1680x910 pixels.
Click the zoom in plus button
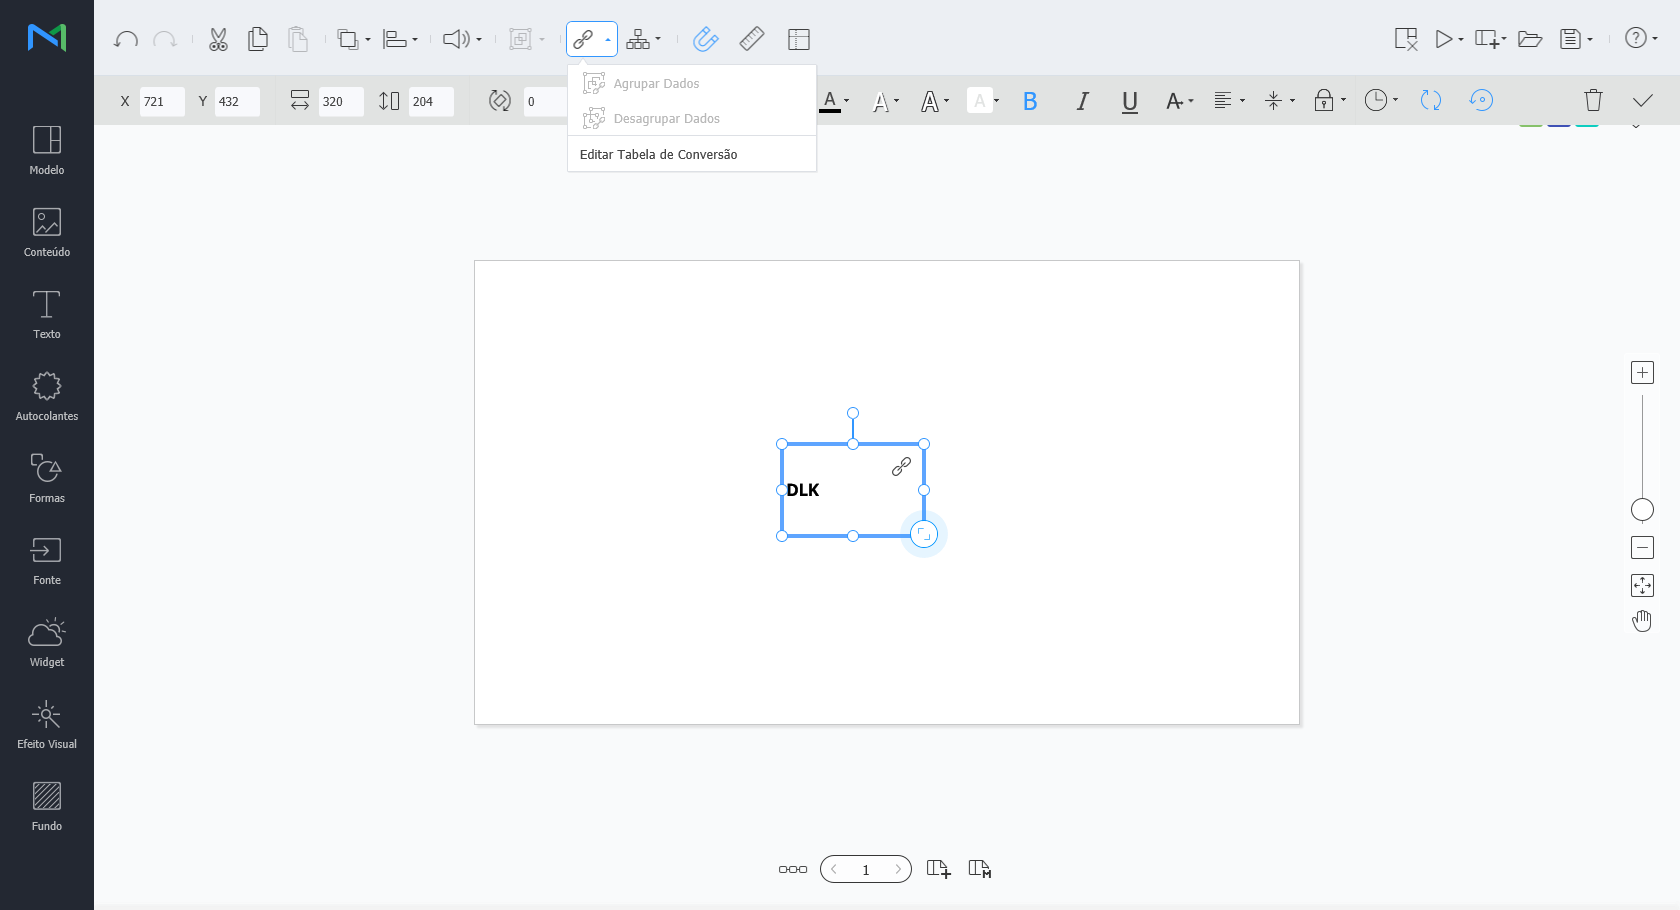[x=1642, y=373]
